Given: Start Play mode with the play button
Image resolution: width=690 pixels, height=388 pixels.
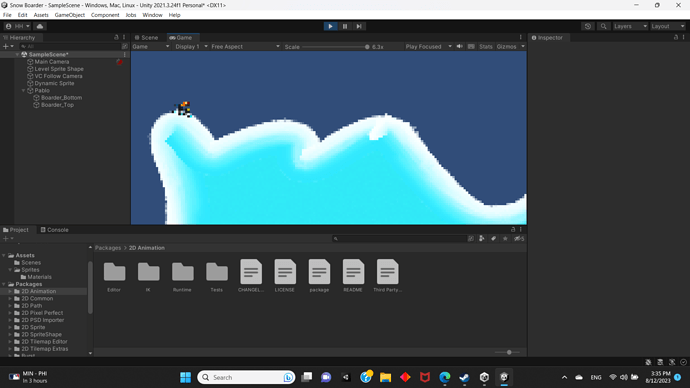Looking at the screenshot, I should tap(330, 26).
